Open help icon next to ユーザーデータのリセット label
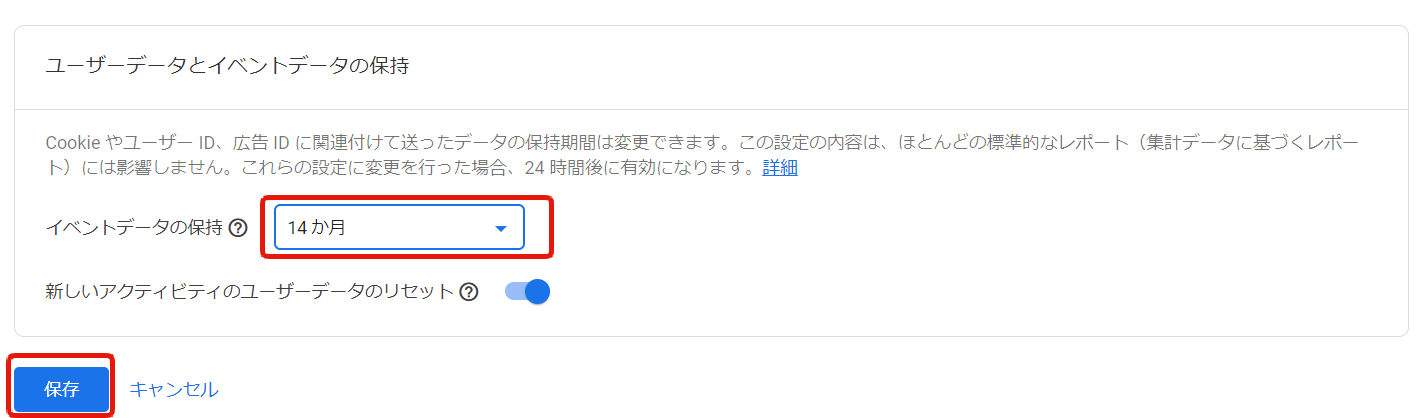The width and height of the screenshot is (1422, 418). [468, 292]
